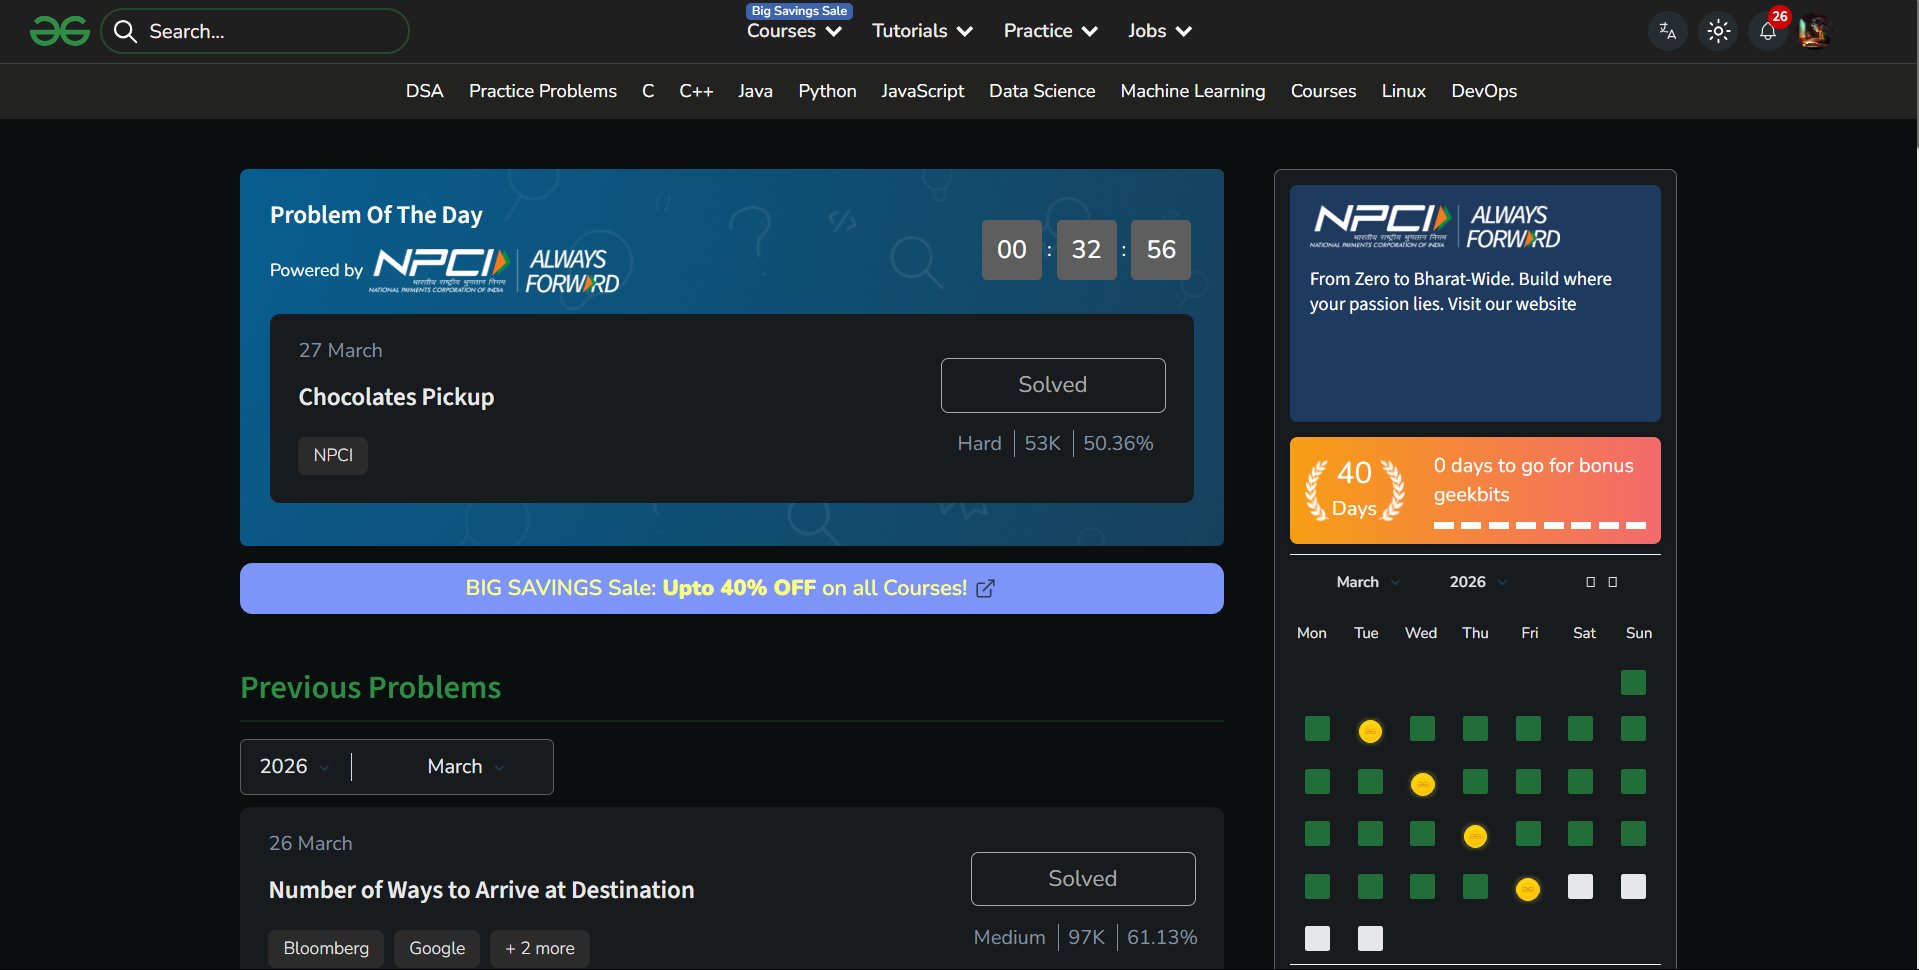Click the 'Medium' difficulty label
The width and height of the screenshot is (1919, 970).
click(x=1009, y=937)
